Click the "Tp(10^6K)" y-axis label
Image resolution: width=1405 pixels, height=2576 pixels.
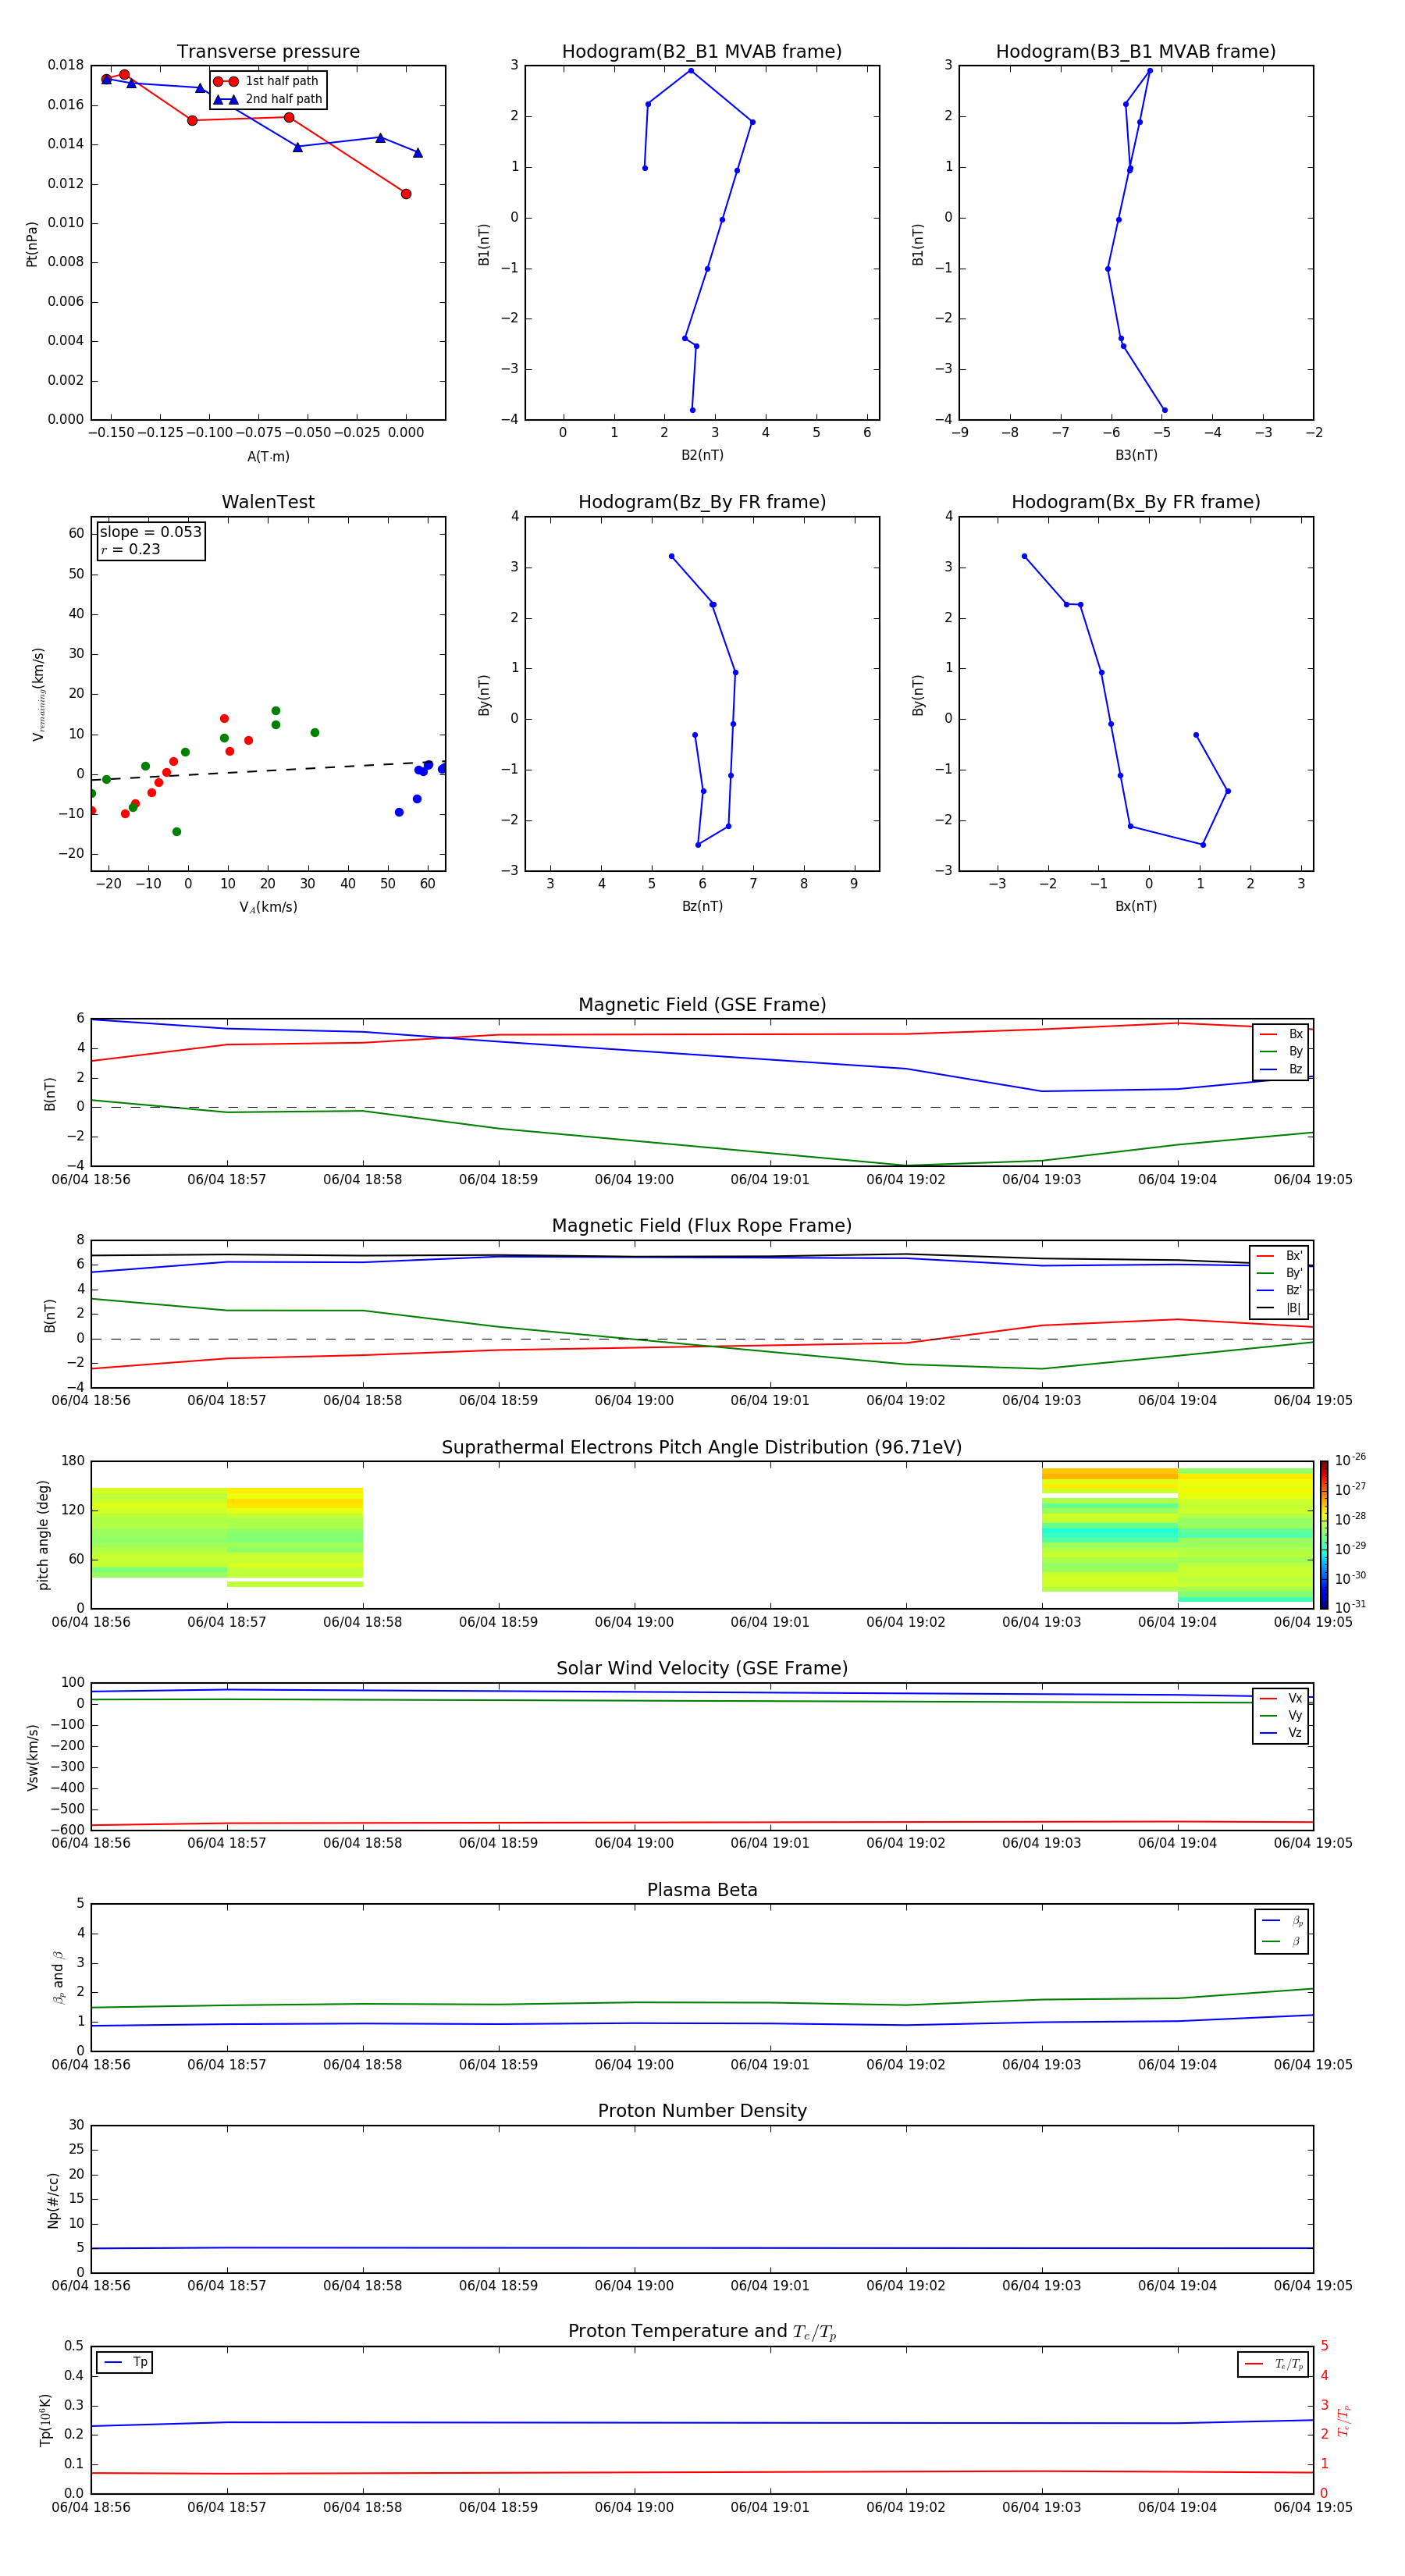click(45, 2420)
